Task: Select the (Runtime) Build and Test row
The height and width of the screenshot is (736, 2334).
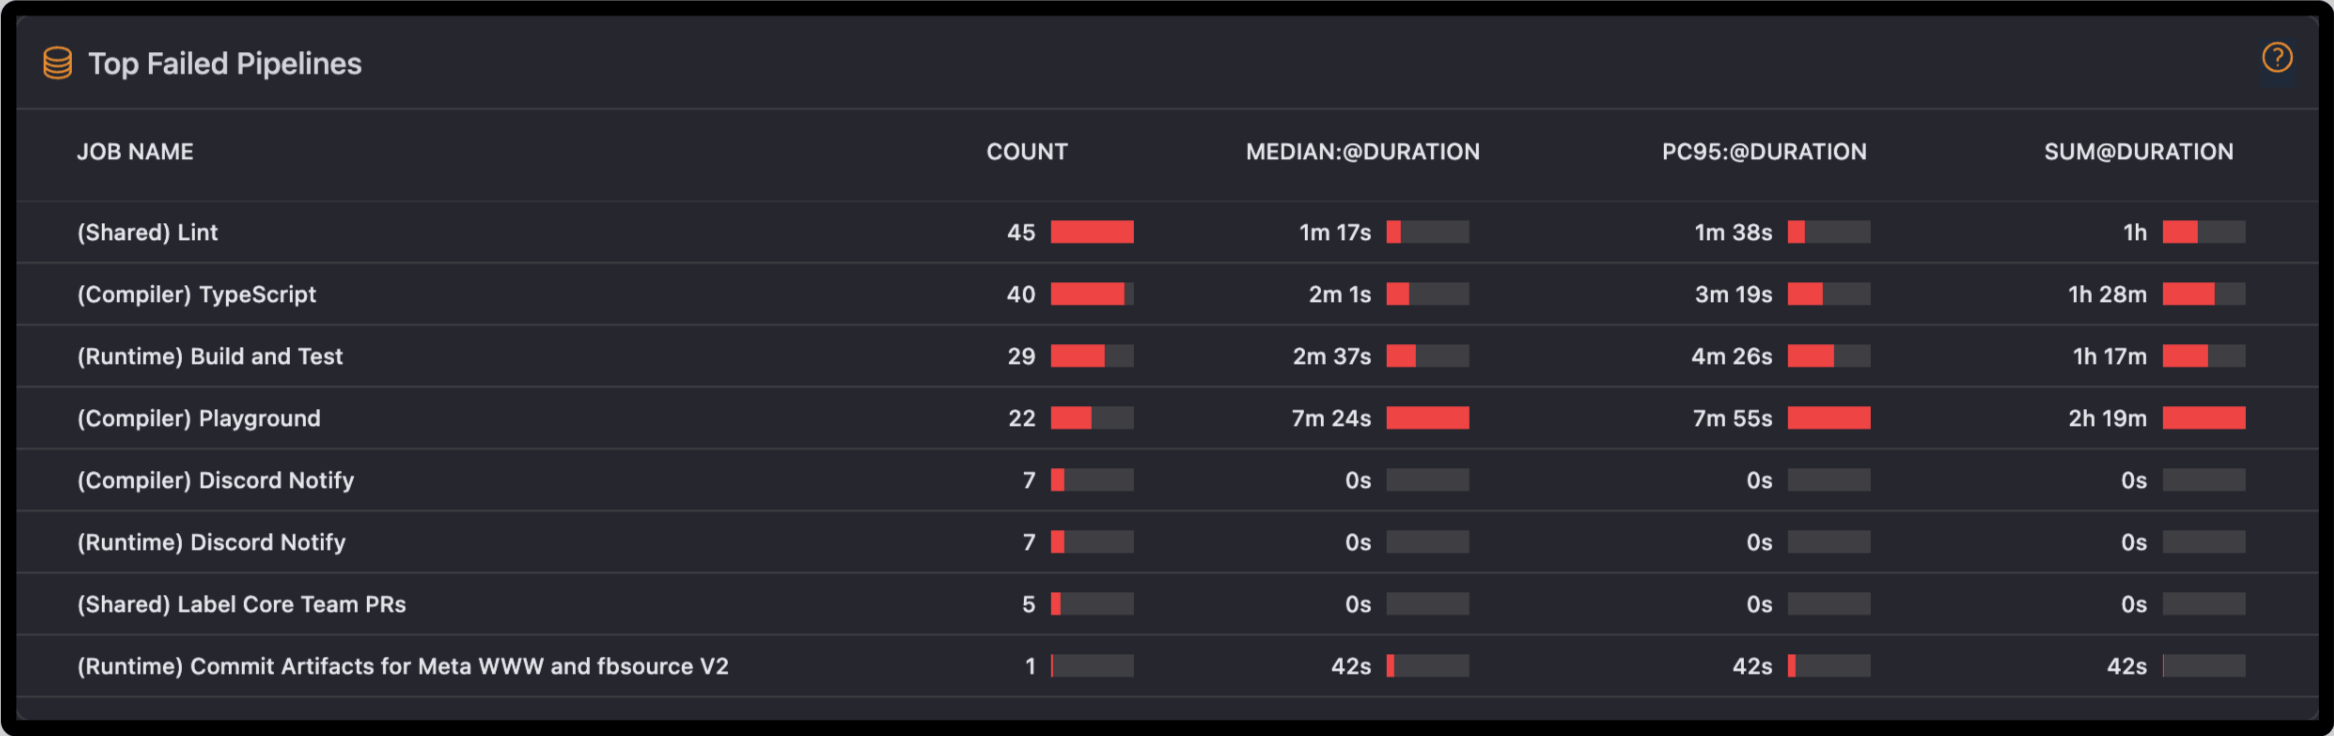Action: tap(210, 356)
